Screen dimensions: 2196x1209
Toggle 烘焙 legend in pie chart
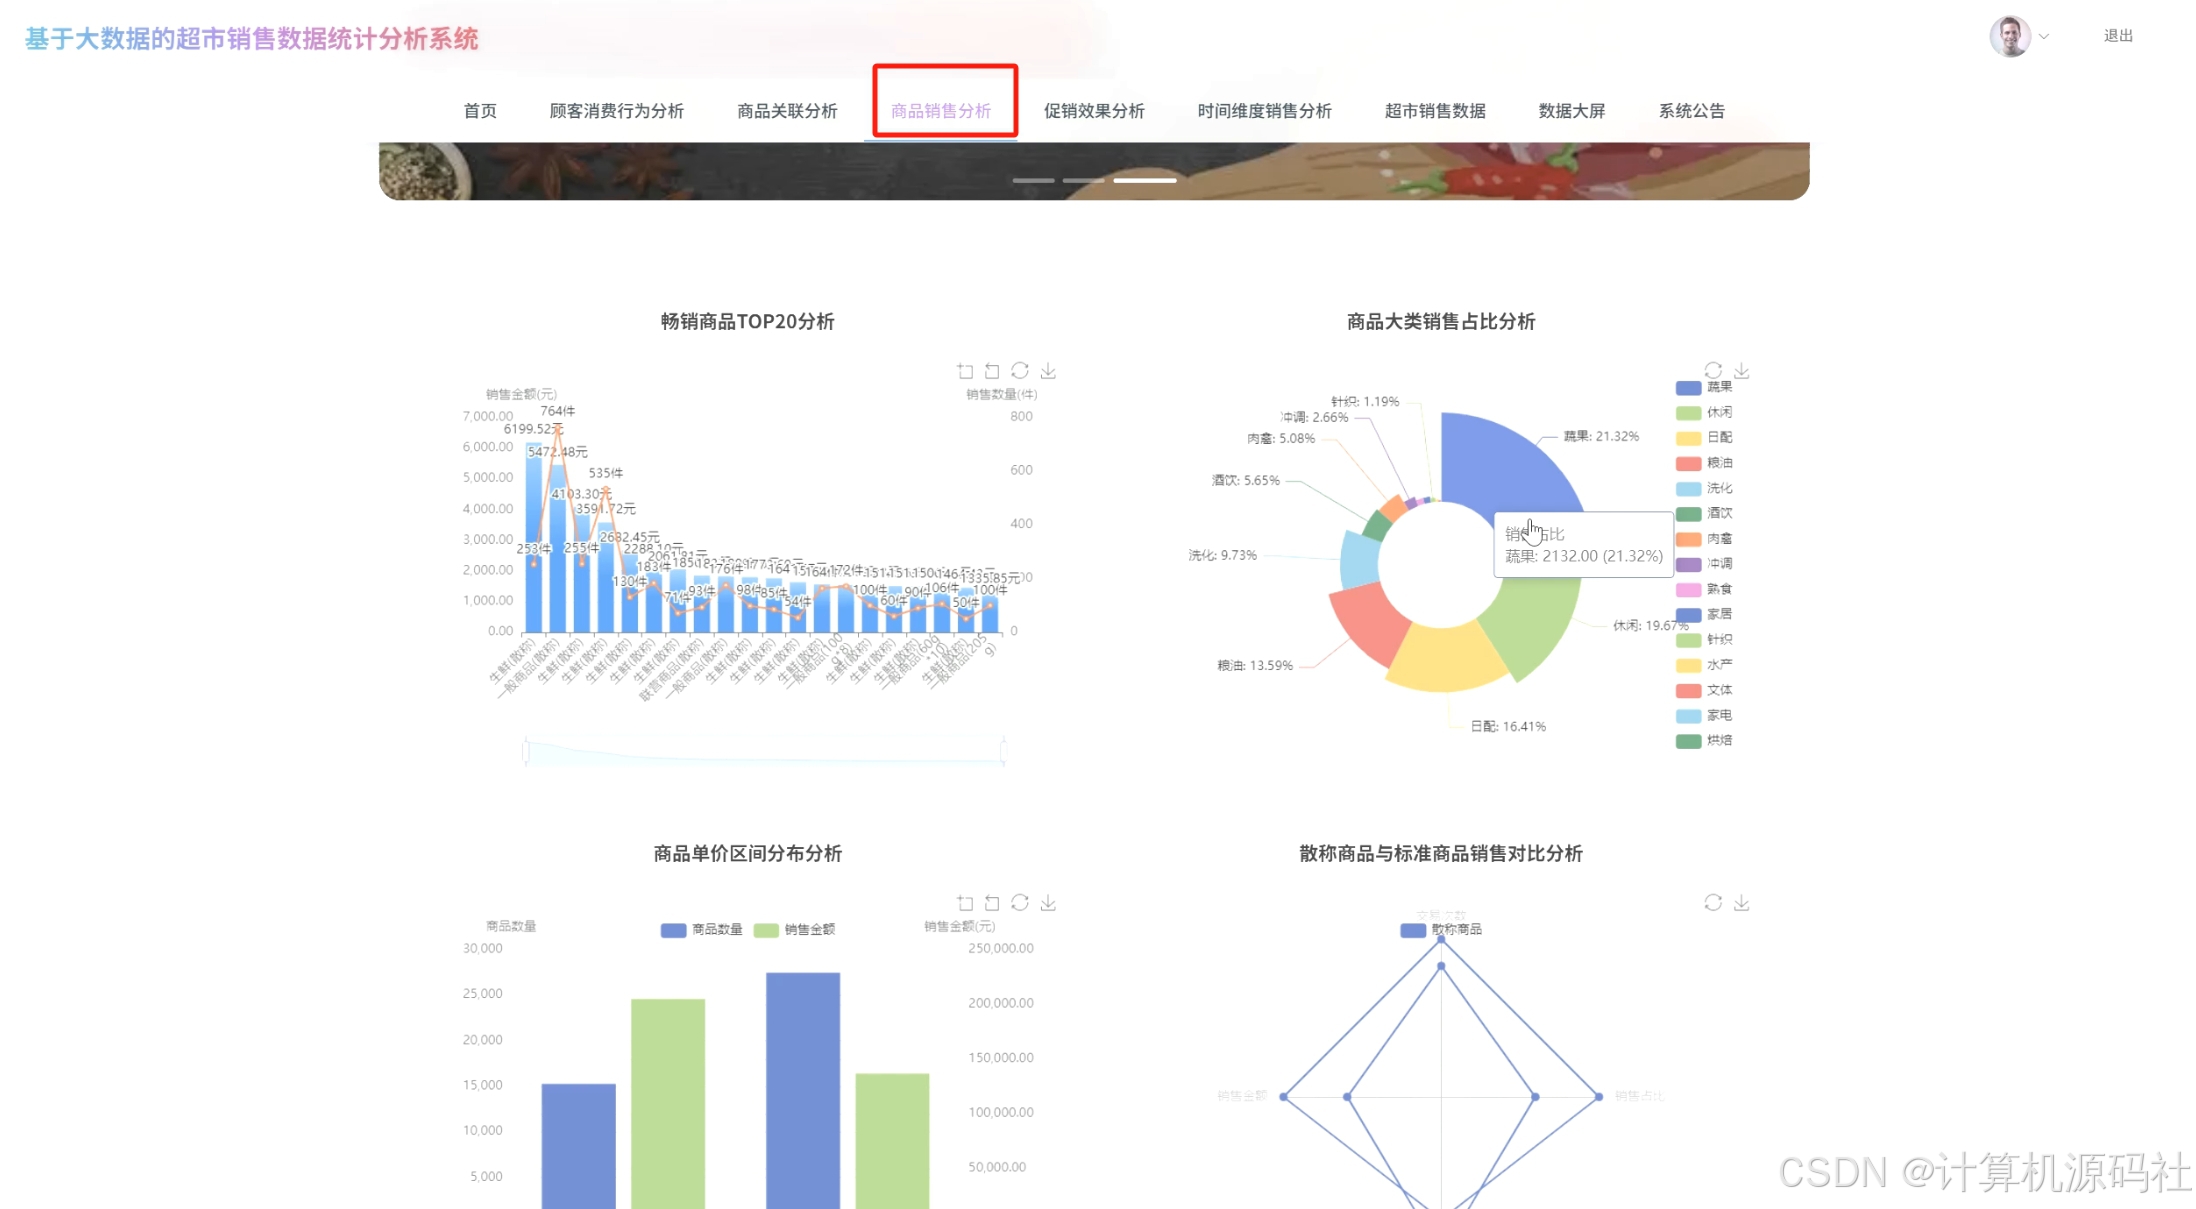[x=1704, y=741]
